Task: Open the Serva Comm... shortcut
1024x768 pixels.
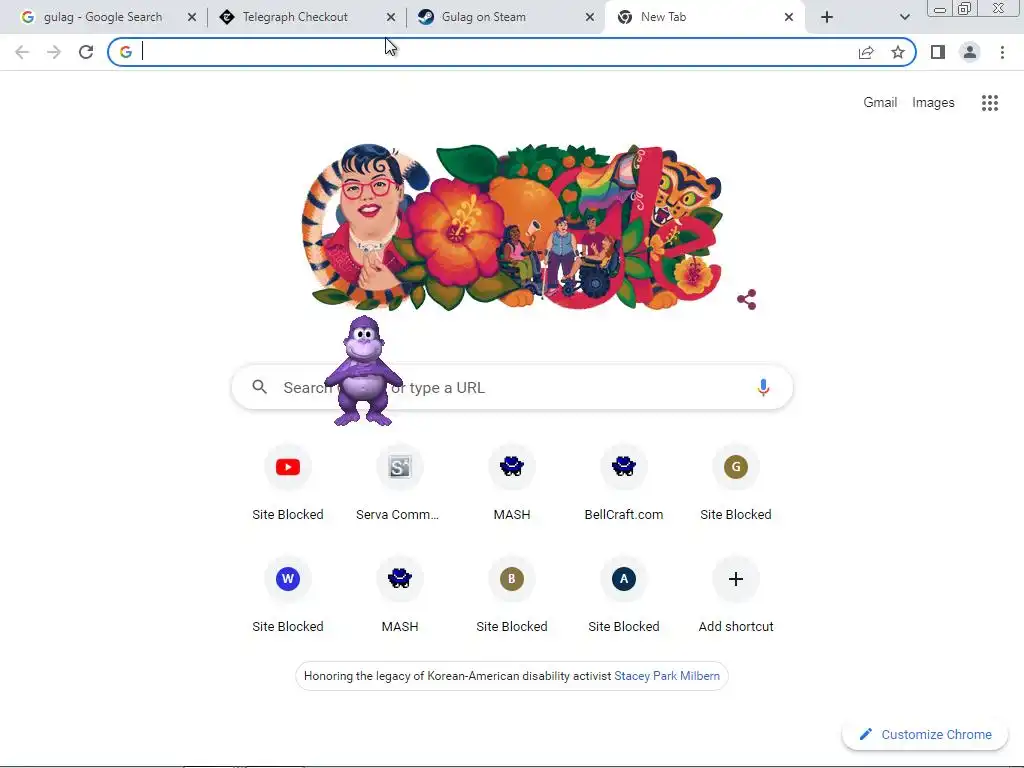Action: pos(400,483)
